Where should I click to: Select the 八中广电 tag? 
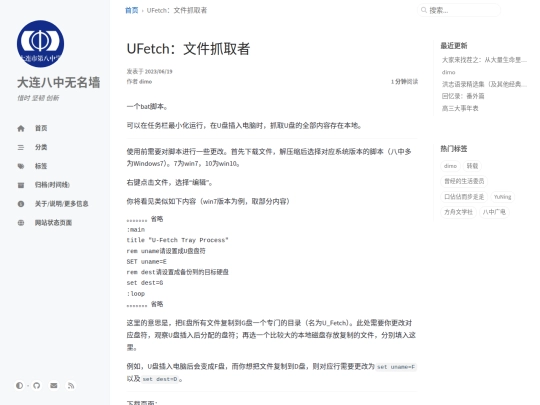coord(494,212)
